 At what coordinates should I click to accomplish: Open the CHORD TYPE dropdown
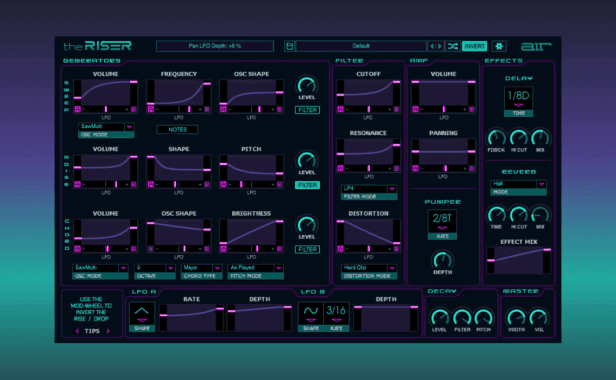tap(201, 268)
